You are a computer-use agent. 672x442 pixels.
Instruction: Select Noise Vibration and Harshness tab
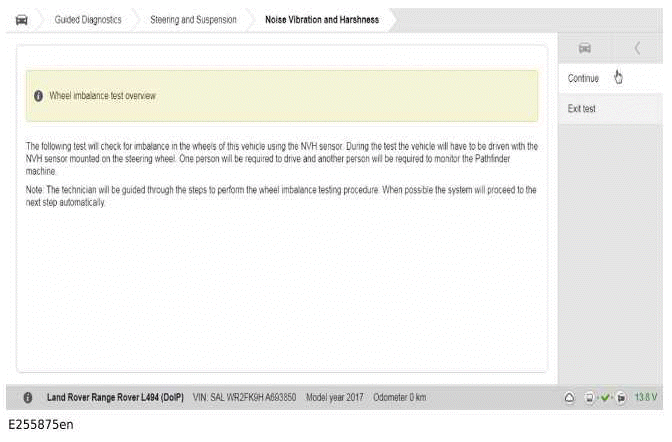coord(321,19)
